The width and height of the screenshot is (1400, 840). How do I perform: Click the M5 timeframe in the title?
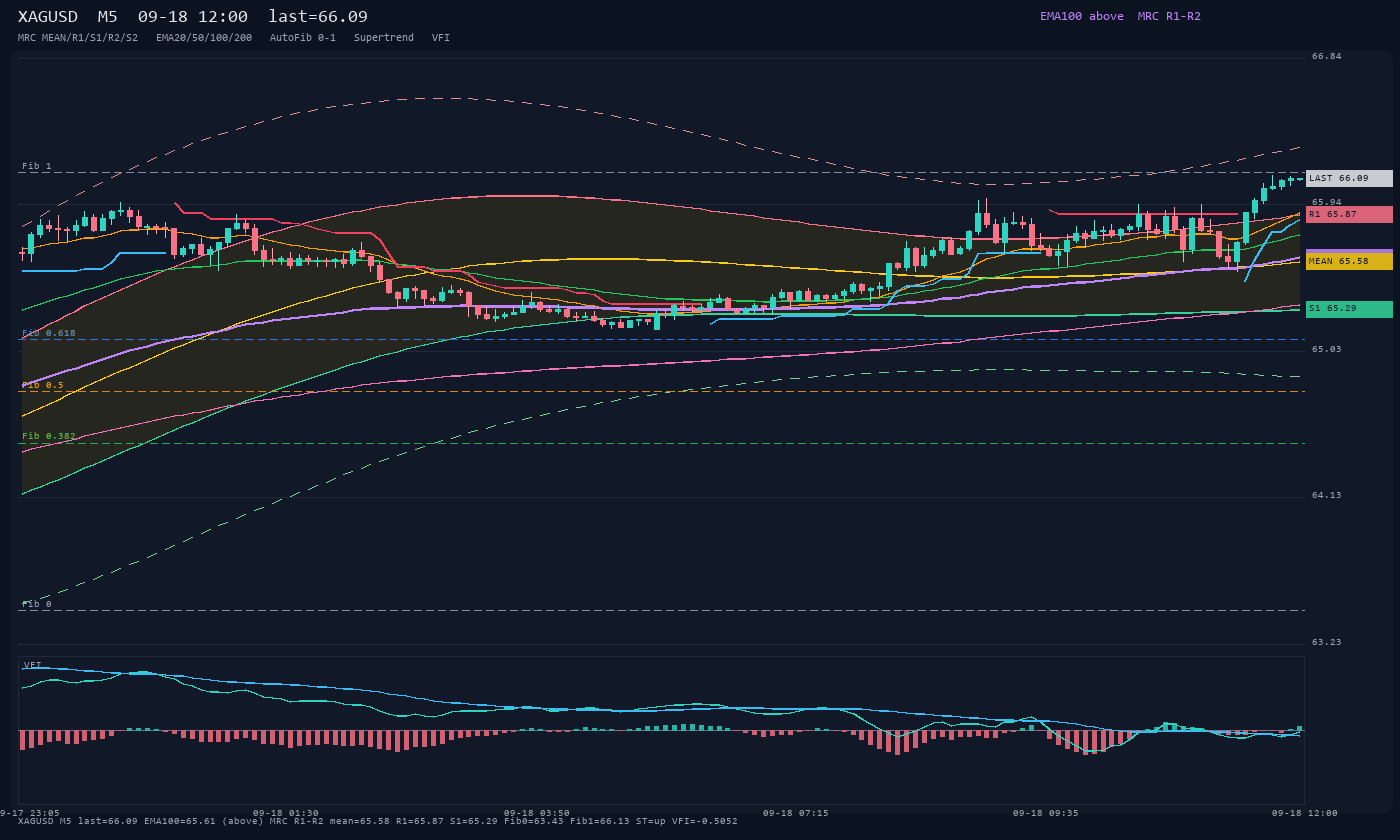(108, 17)
